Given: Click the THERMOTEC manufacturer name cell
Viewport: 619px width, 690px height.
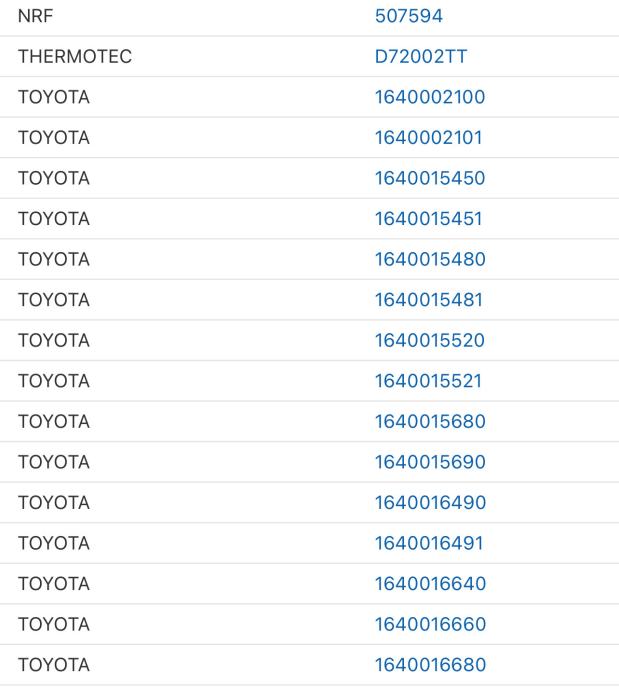Looking at the screenshot, I should tap(74, 57).
